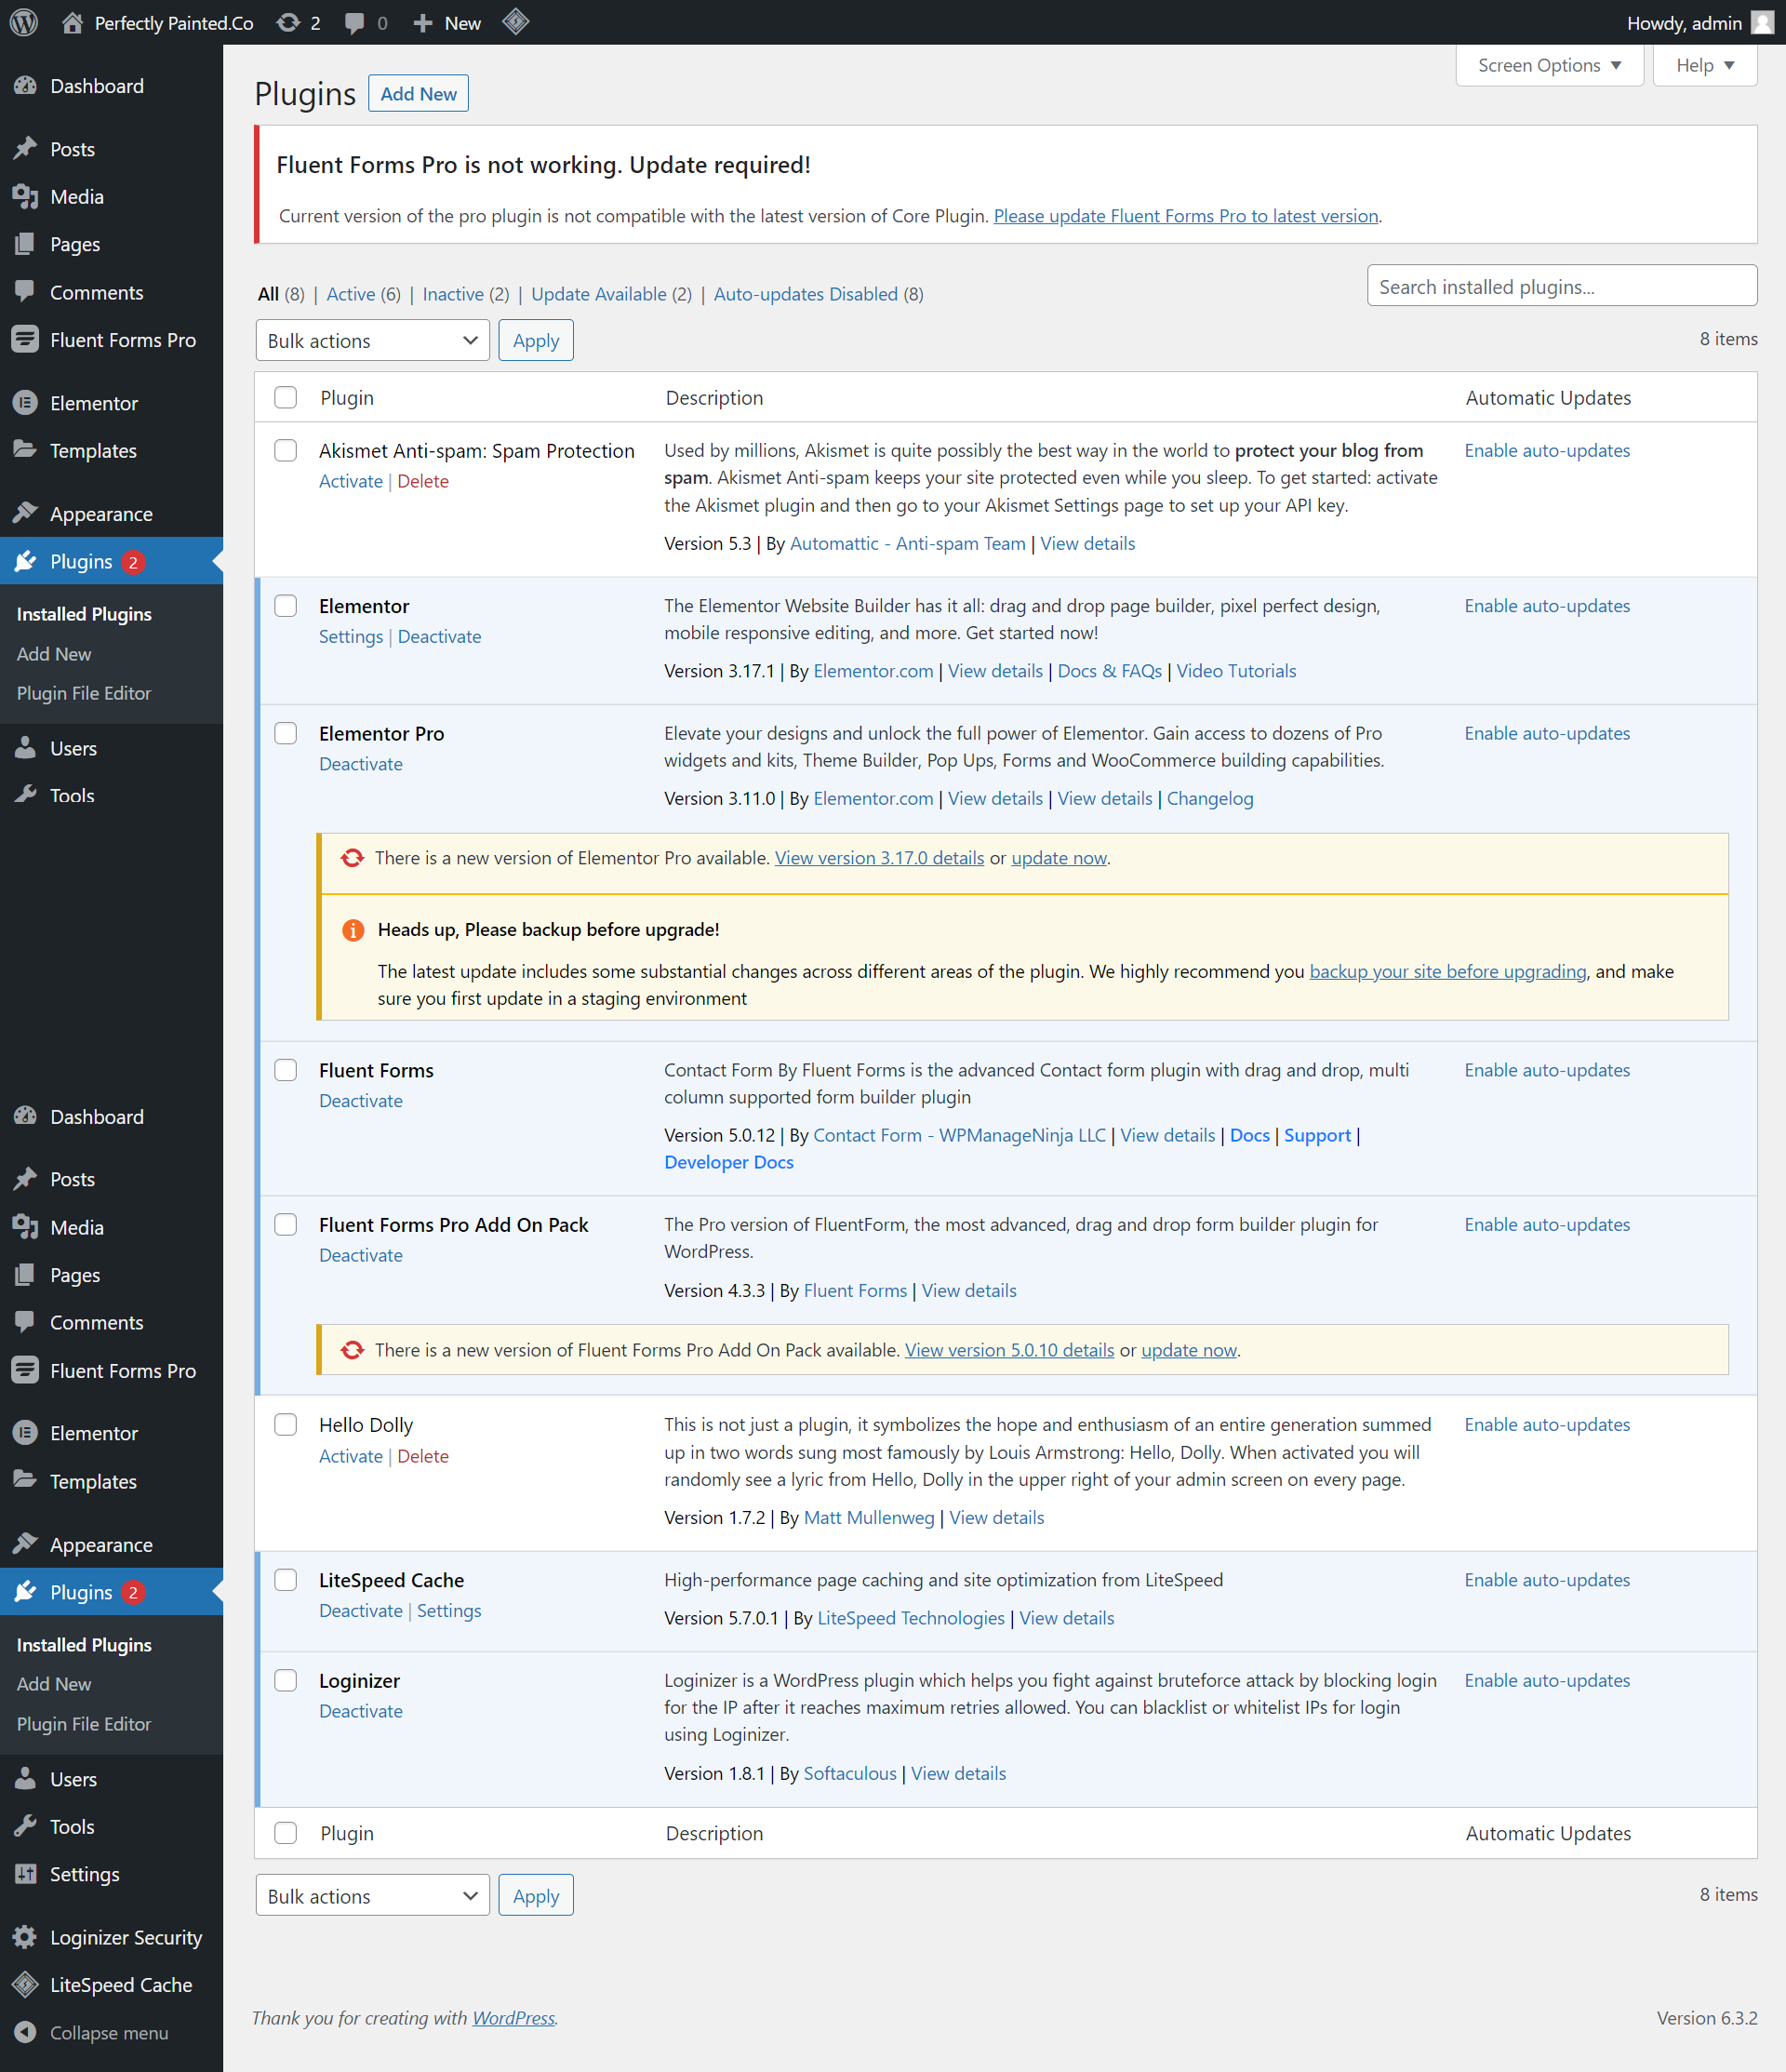
Task: Click update now for Elementor Pro
Action: (1059, 858)
